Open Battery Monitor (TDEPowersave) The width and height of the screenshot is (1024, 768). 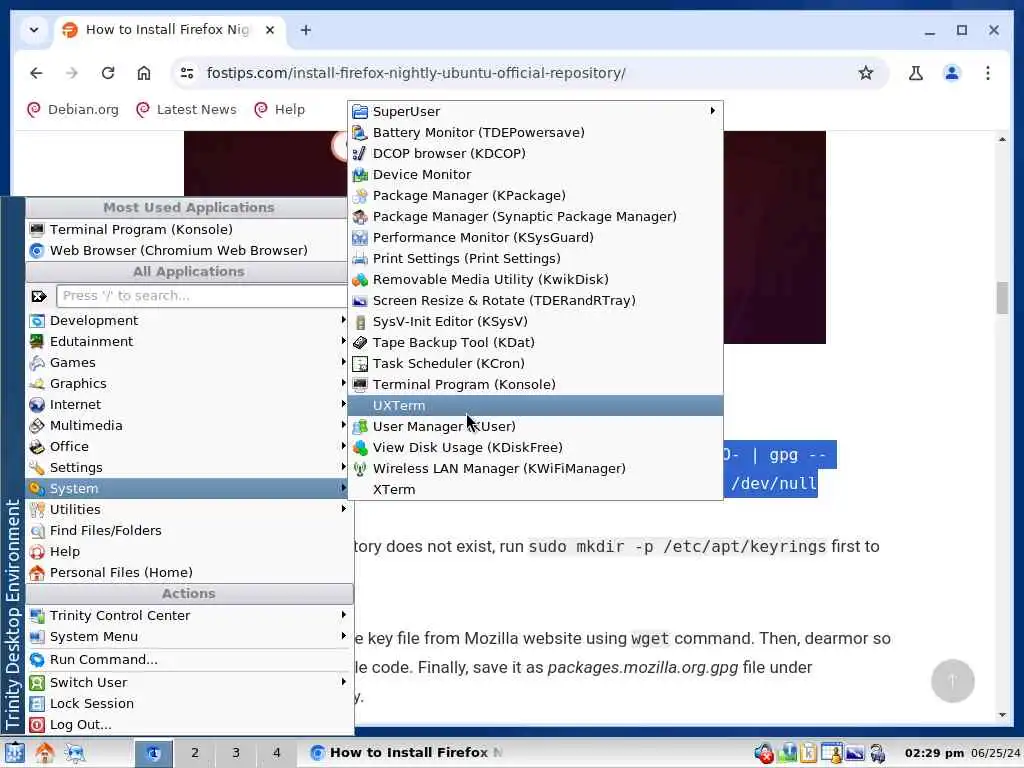pyautogui.click(x=535, y=133)
